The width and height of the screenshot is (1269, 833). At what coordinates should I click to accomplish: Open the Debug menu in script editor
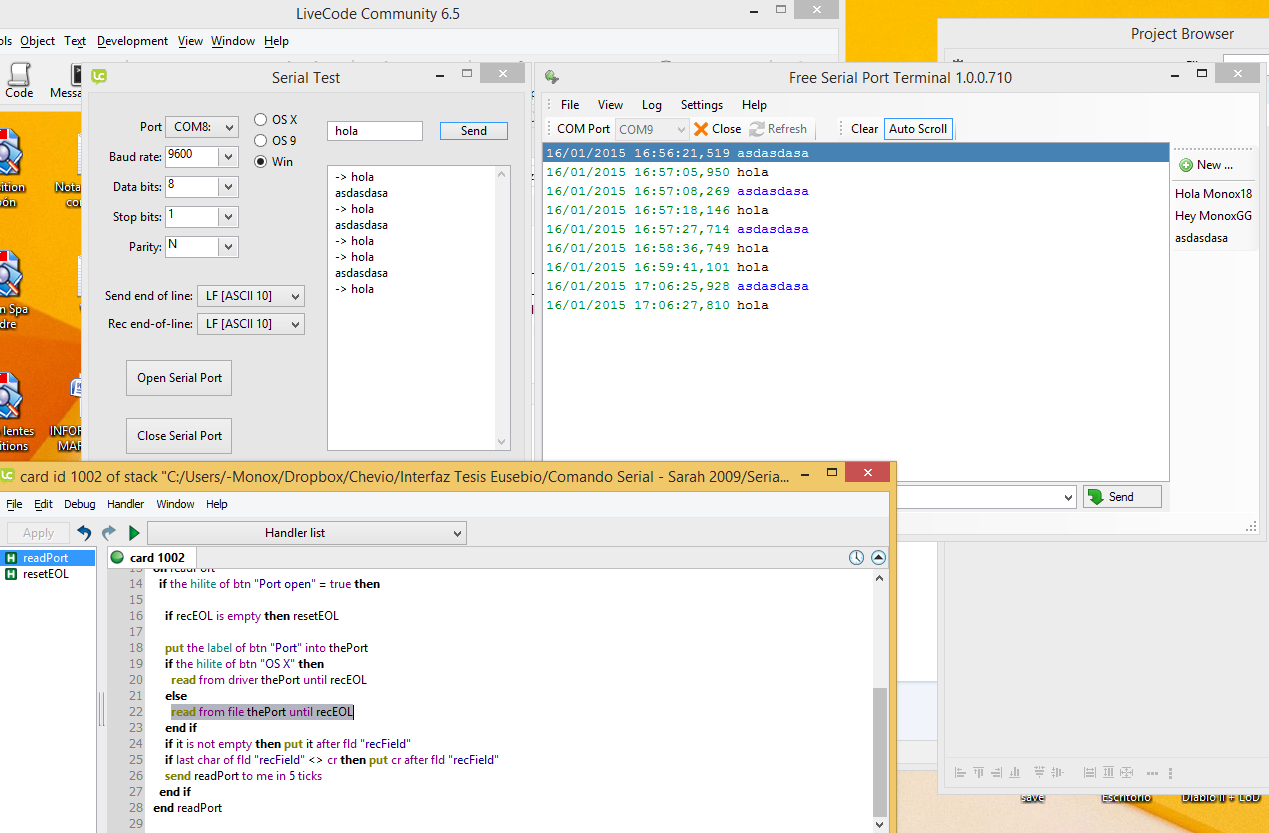(80, 505)
